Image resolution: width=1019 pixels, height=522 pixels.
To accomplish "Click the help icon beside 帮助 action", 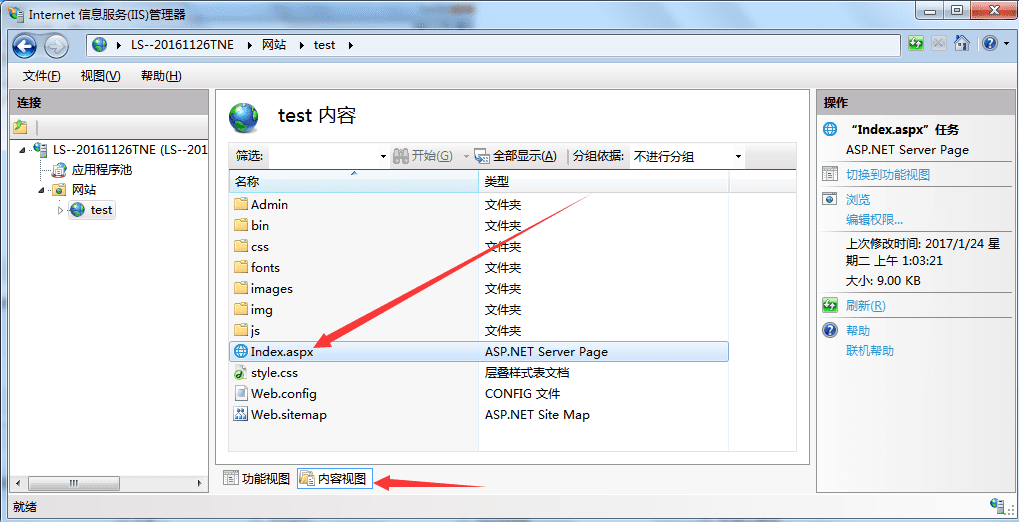I will (830, 330).
